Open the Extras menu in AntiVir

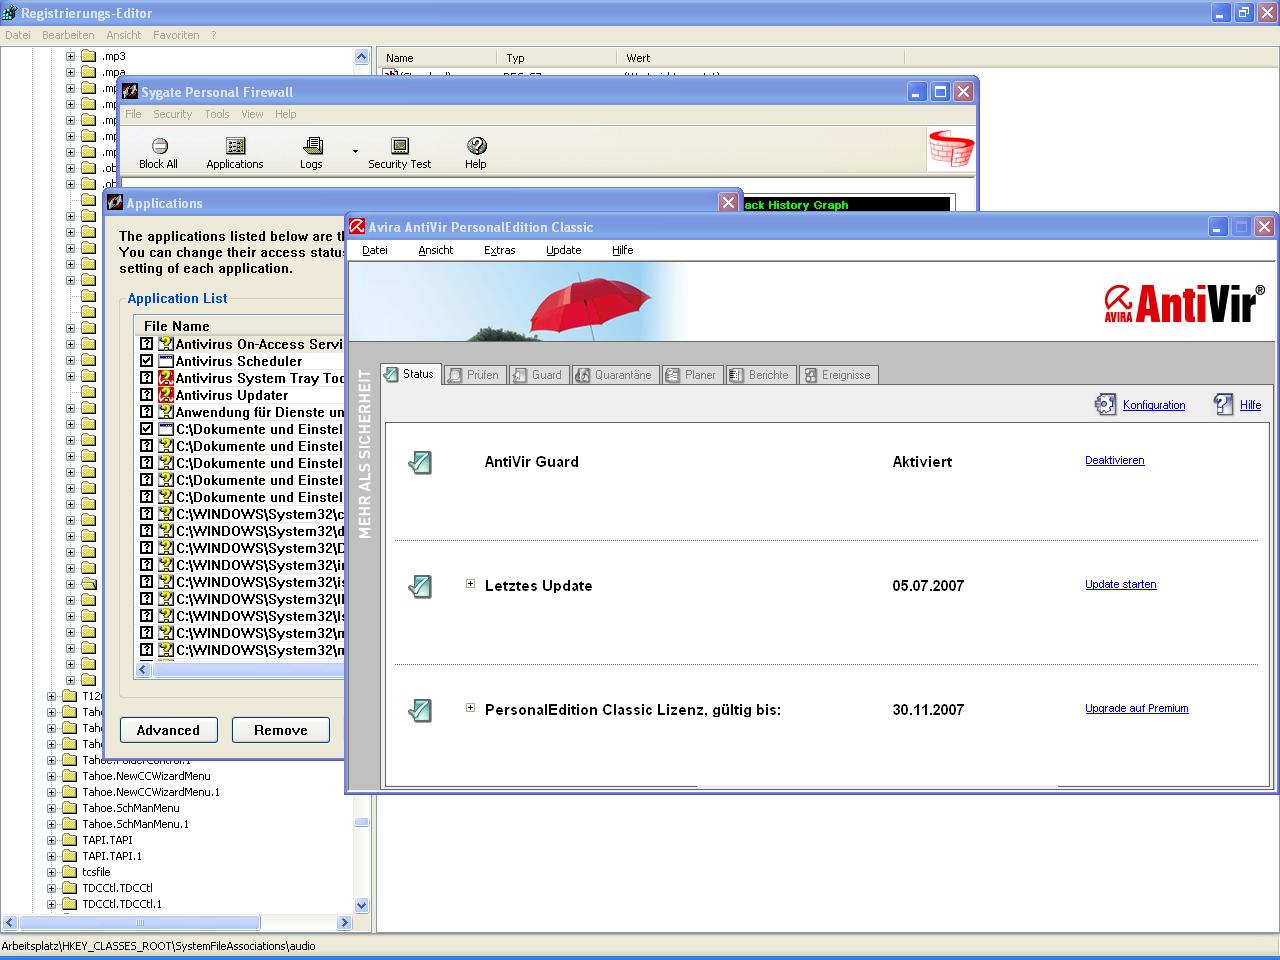500,250
